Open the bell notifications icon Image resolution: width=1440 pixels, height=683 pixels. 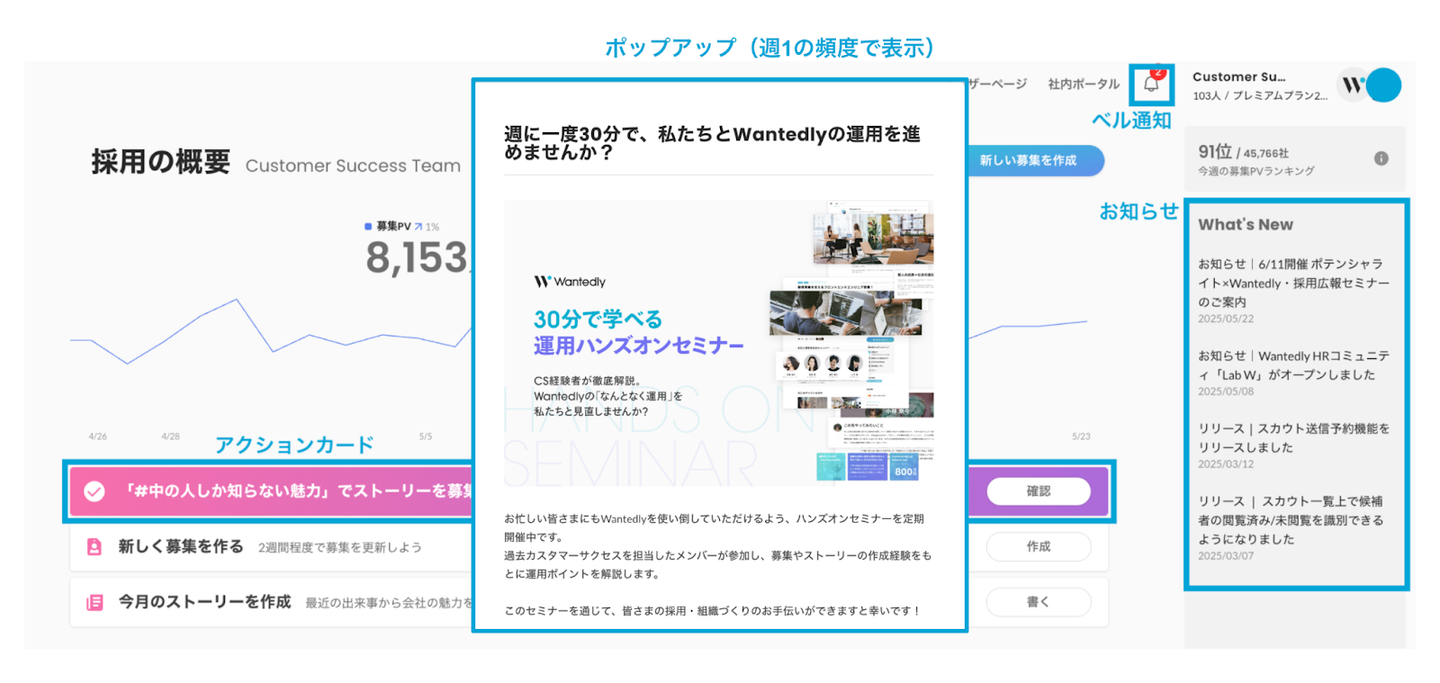(1151, 84)
